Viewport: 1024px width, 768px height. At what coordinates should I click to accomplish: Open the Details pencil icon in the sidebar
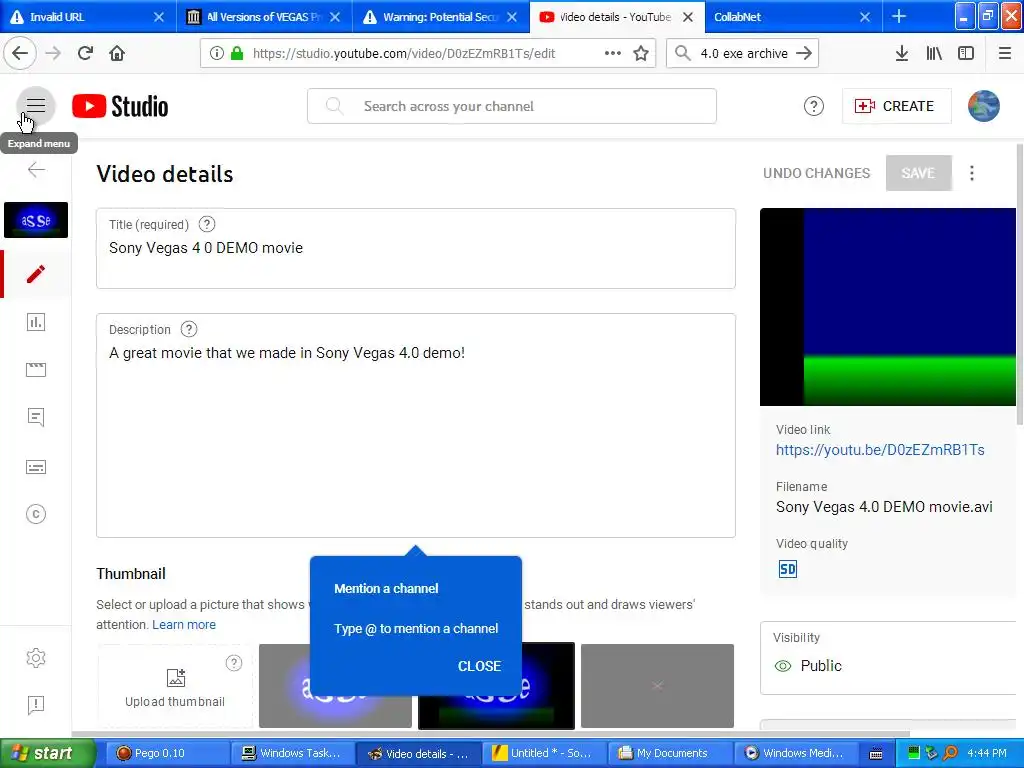pyautogui.click(x=36, y=274)
